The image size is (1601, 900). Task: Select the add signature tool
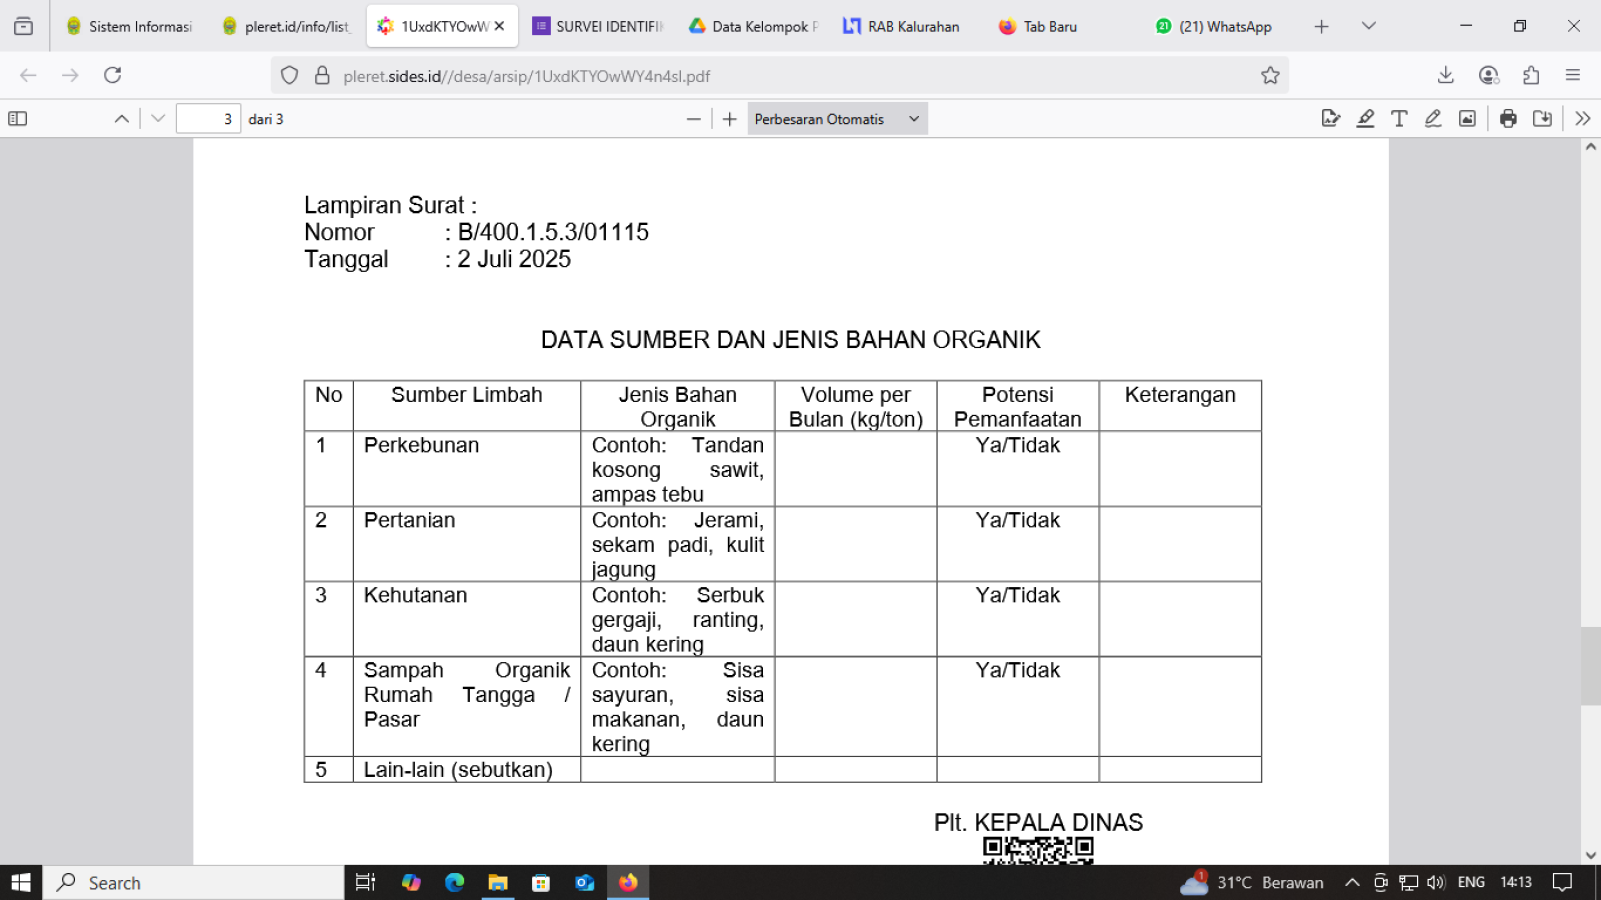tap(1331, 119)
